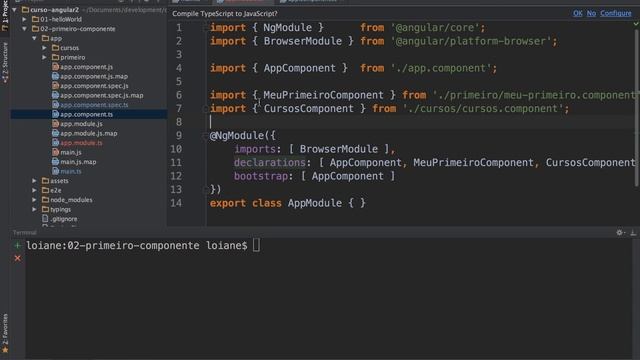Image resolution: width=640 pixels, height=360 pixels.
Task: Click the 'bootstrap' property on line 12
Action: (260, 176)
